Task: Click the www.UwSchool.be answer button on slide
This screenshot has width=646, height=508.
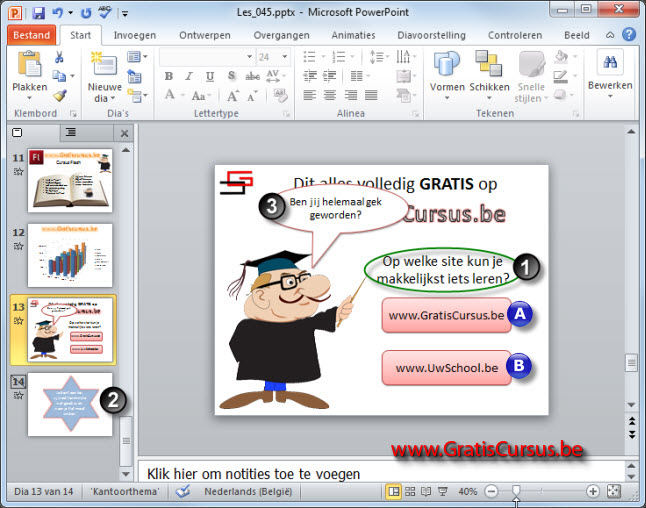Action: 447,368
